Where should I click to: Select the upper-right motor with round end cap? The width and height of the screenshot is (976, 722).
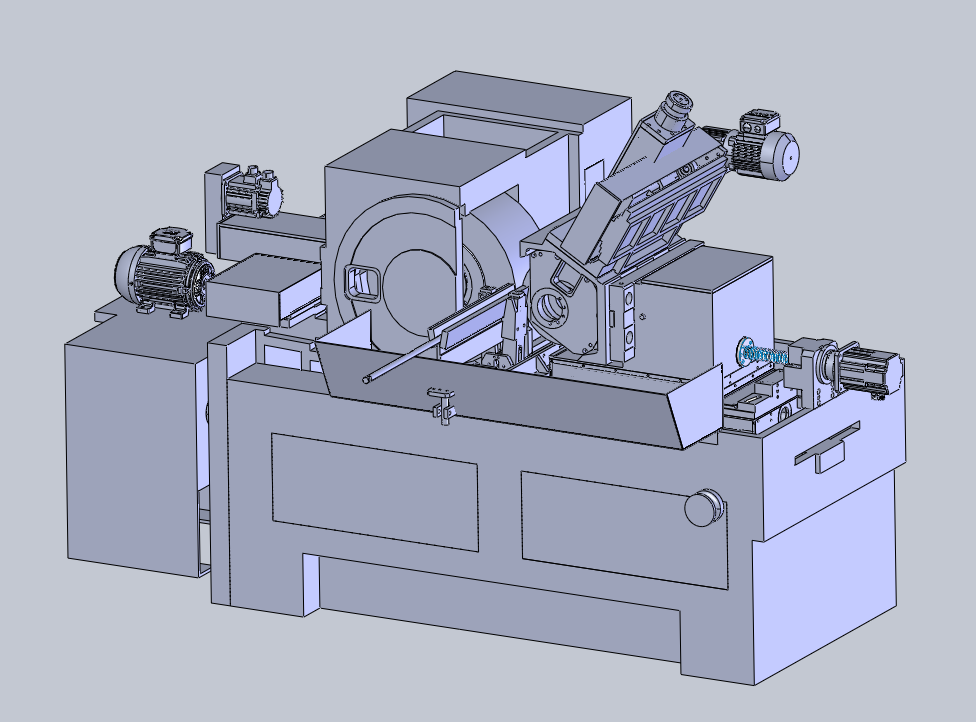[763, 147]
